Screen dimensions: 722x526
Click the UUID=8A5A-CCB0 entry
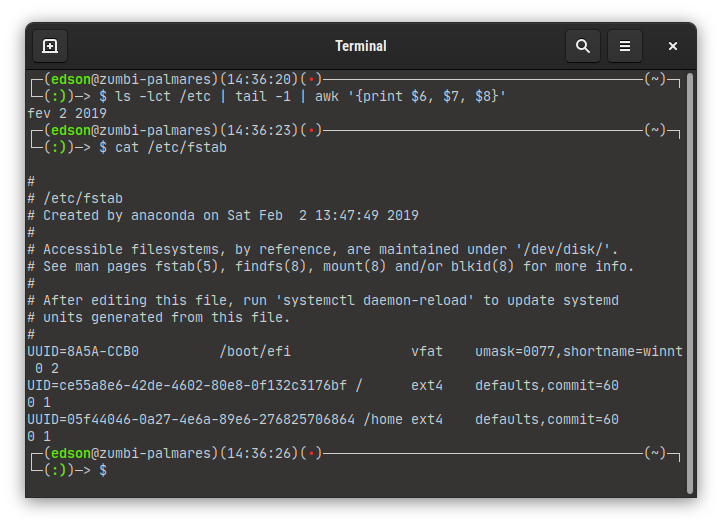[83, 351]
